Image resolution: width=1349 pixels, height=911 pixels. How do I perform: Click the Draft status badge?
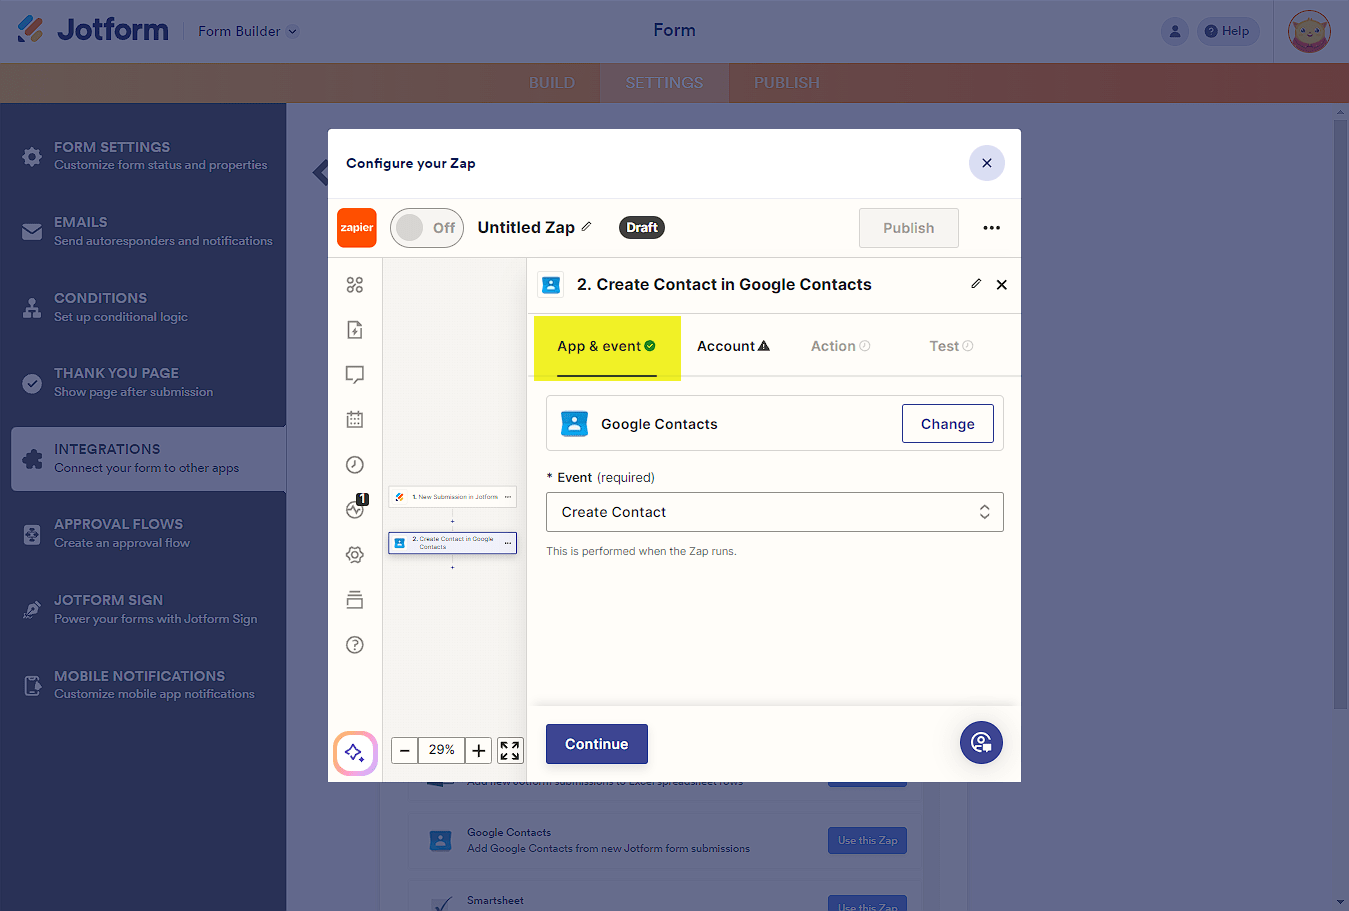coord(642,228)
